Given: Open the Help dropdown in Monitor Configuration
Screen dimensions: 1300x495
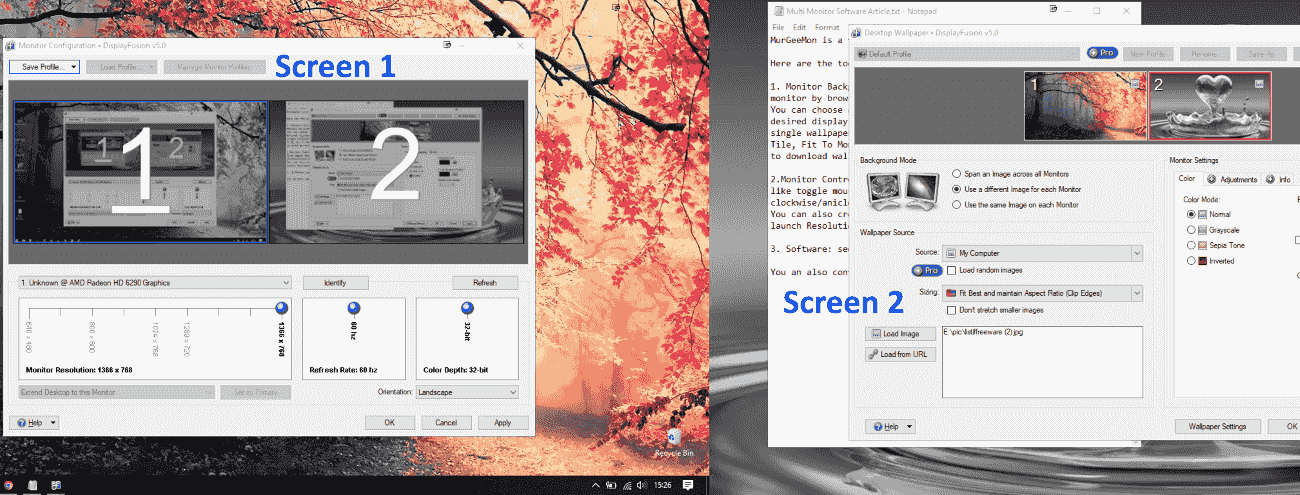Looking at the screenshot, I should click(x=33, y=423).
